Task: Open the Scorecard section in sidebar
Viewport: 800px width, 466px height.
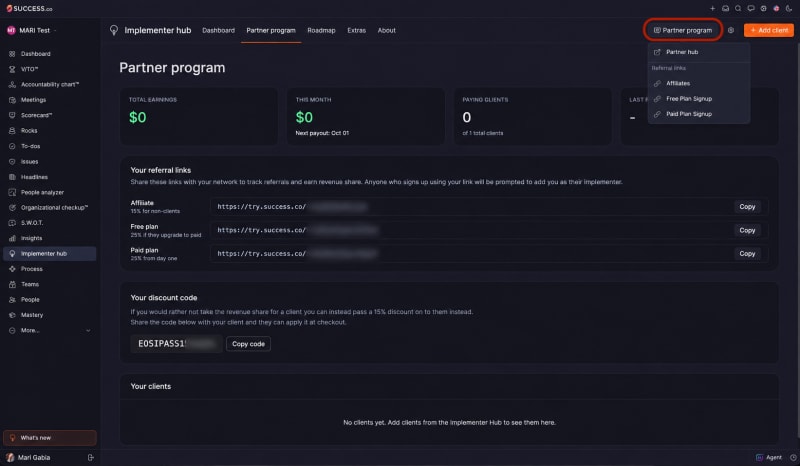Action: point(49,115)
